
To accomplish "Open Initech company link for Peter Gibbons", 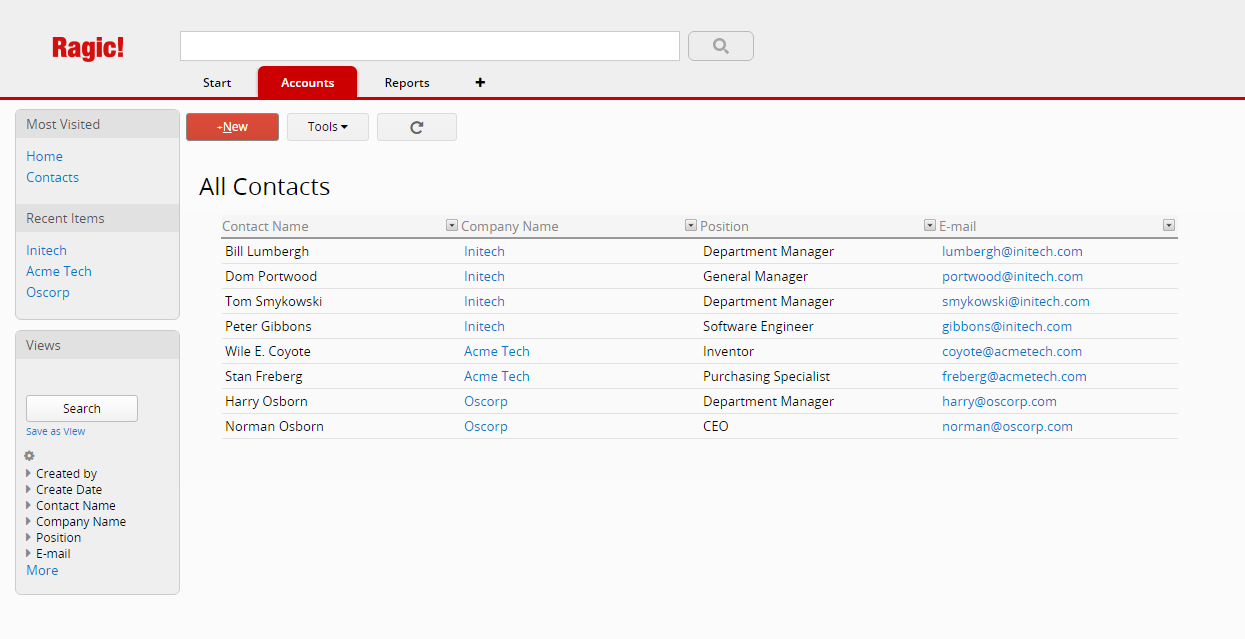I will tap(484, 327).
